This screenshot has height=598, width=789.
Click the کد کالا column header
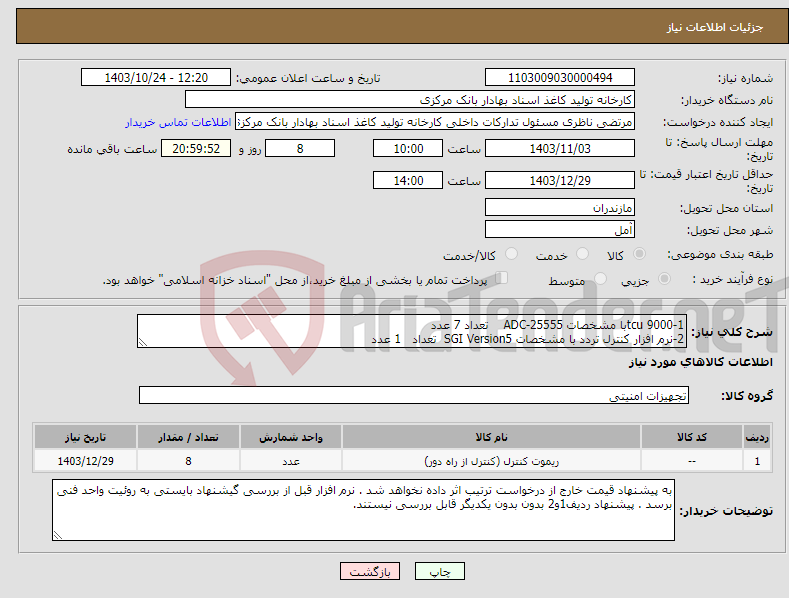(692, 437)
